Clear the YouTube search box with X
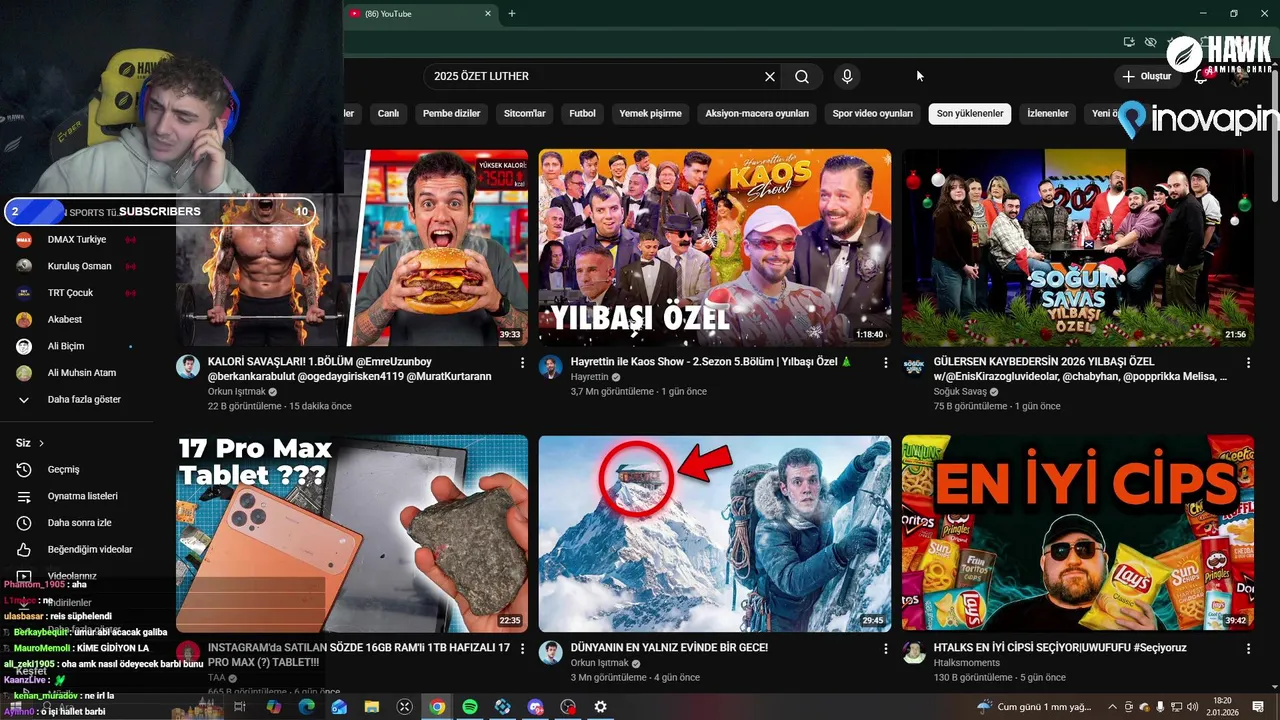The height and width of the screenshot is (720, 1280). point(770,76)
